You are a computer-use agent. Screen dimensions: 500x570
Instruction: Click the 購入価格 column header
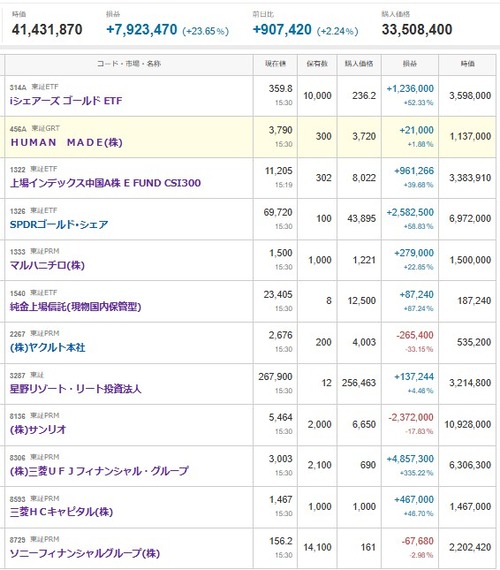pyautogui.click(x=359, y=64)
